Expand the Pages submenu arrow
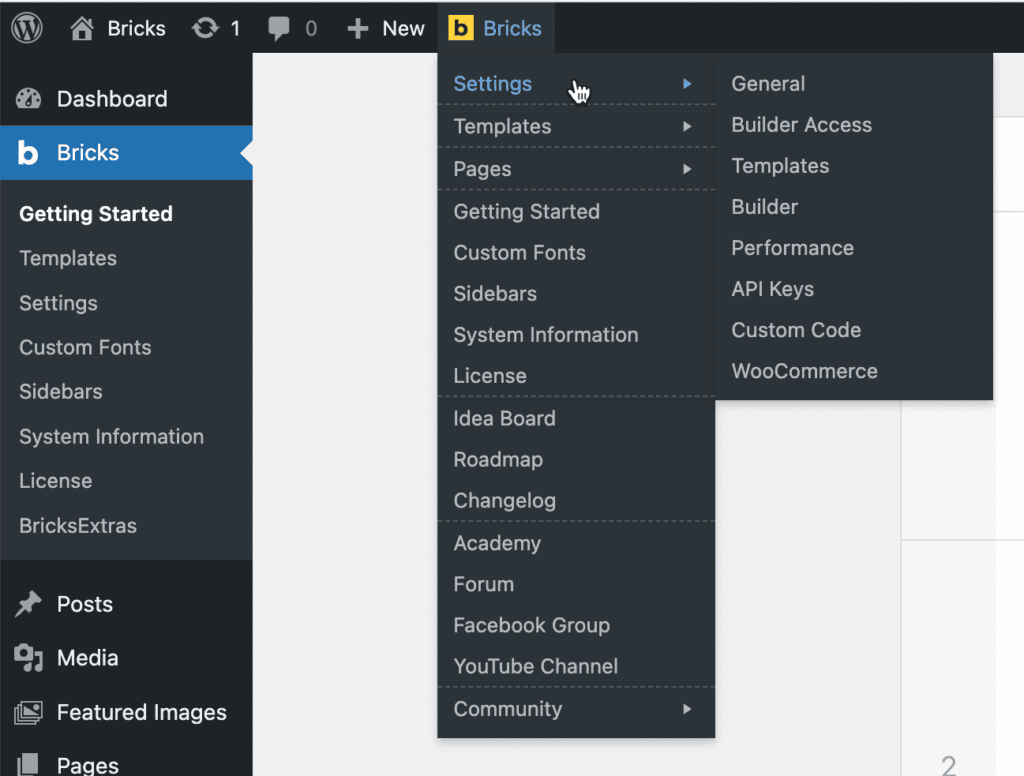The width and height of the screenshot is (1024, 776). (687, 169)
